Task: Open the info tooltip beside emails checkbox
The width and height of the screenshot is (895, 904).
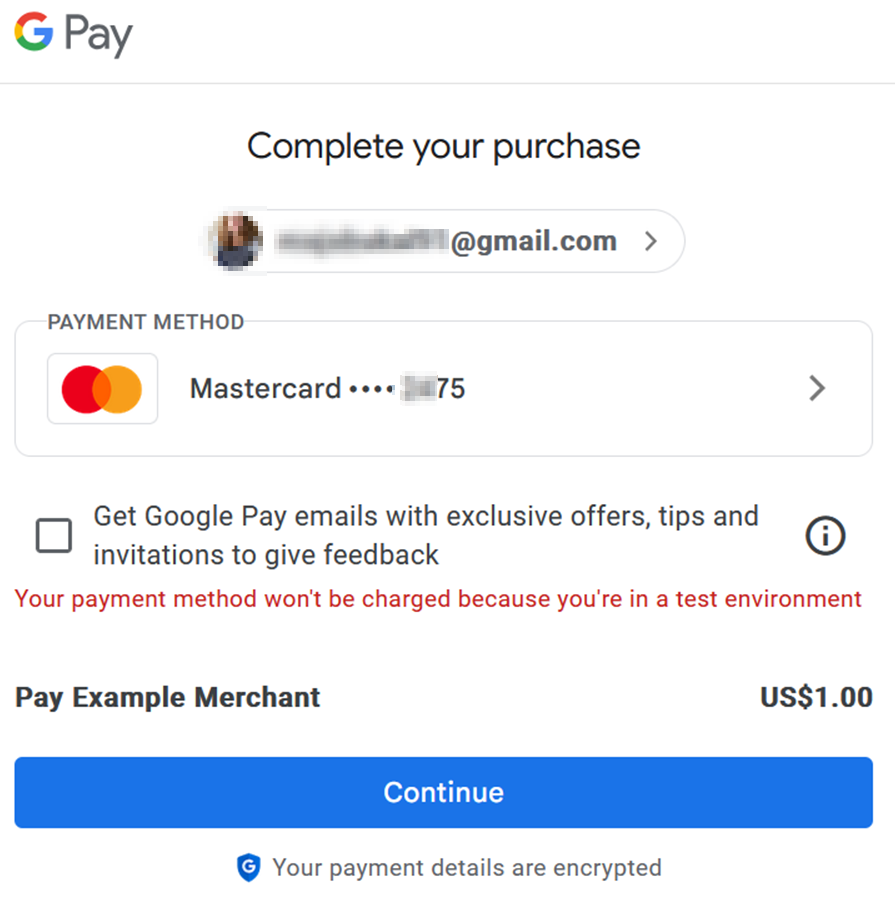Action: pos(824,536)
